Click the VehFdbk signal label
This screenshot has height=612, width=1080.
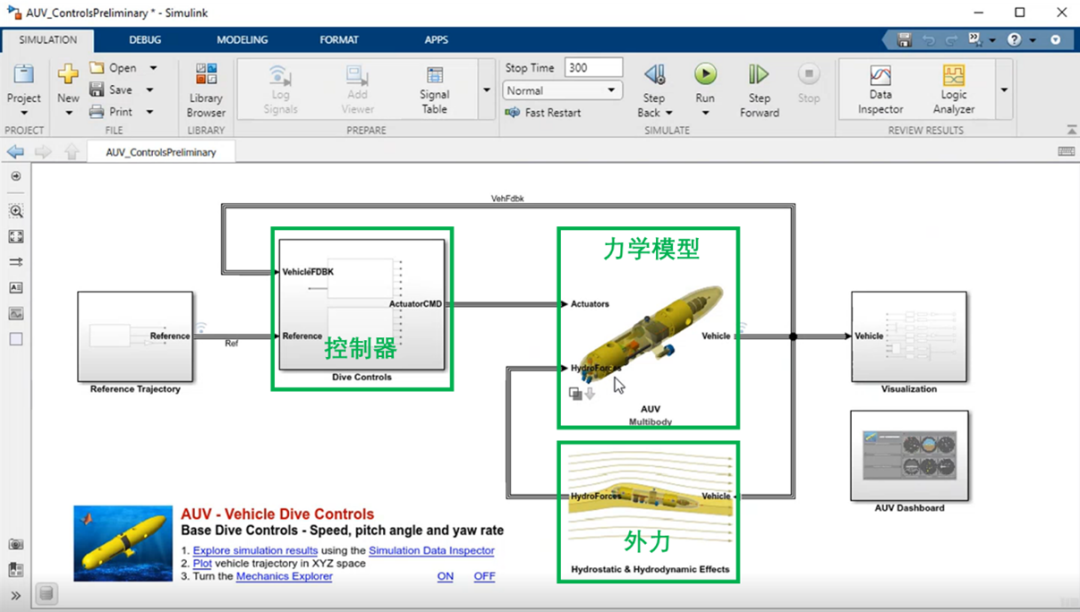click(507, 198)
